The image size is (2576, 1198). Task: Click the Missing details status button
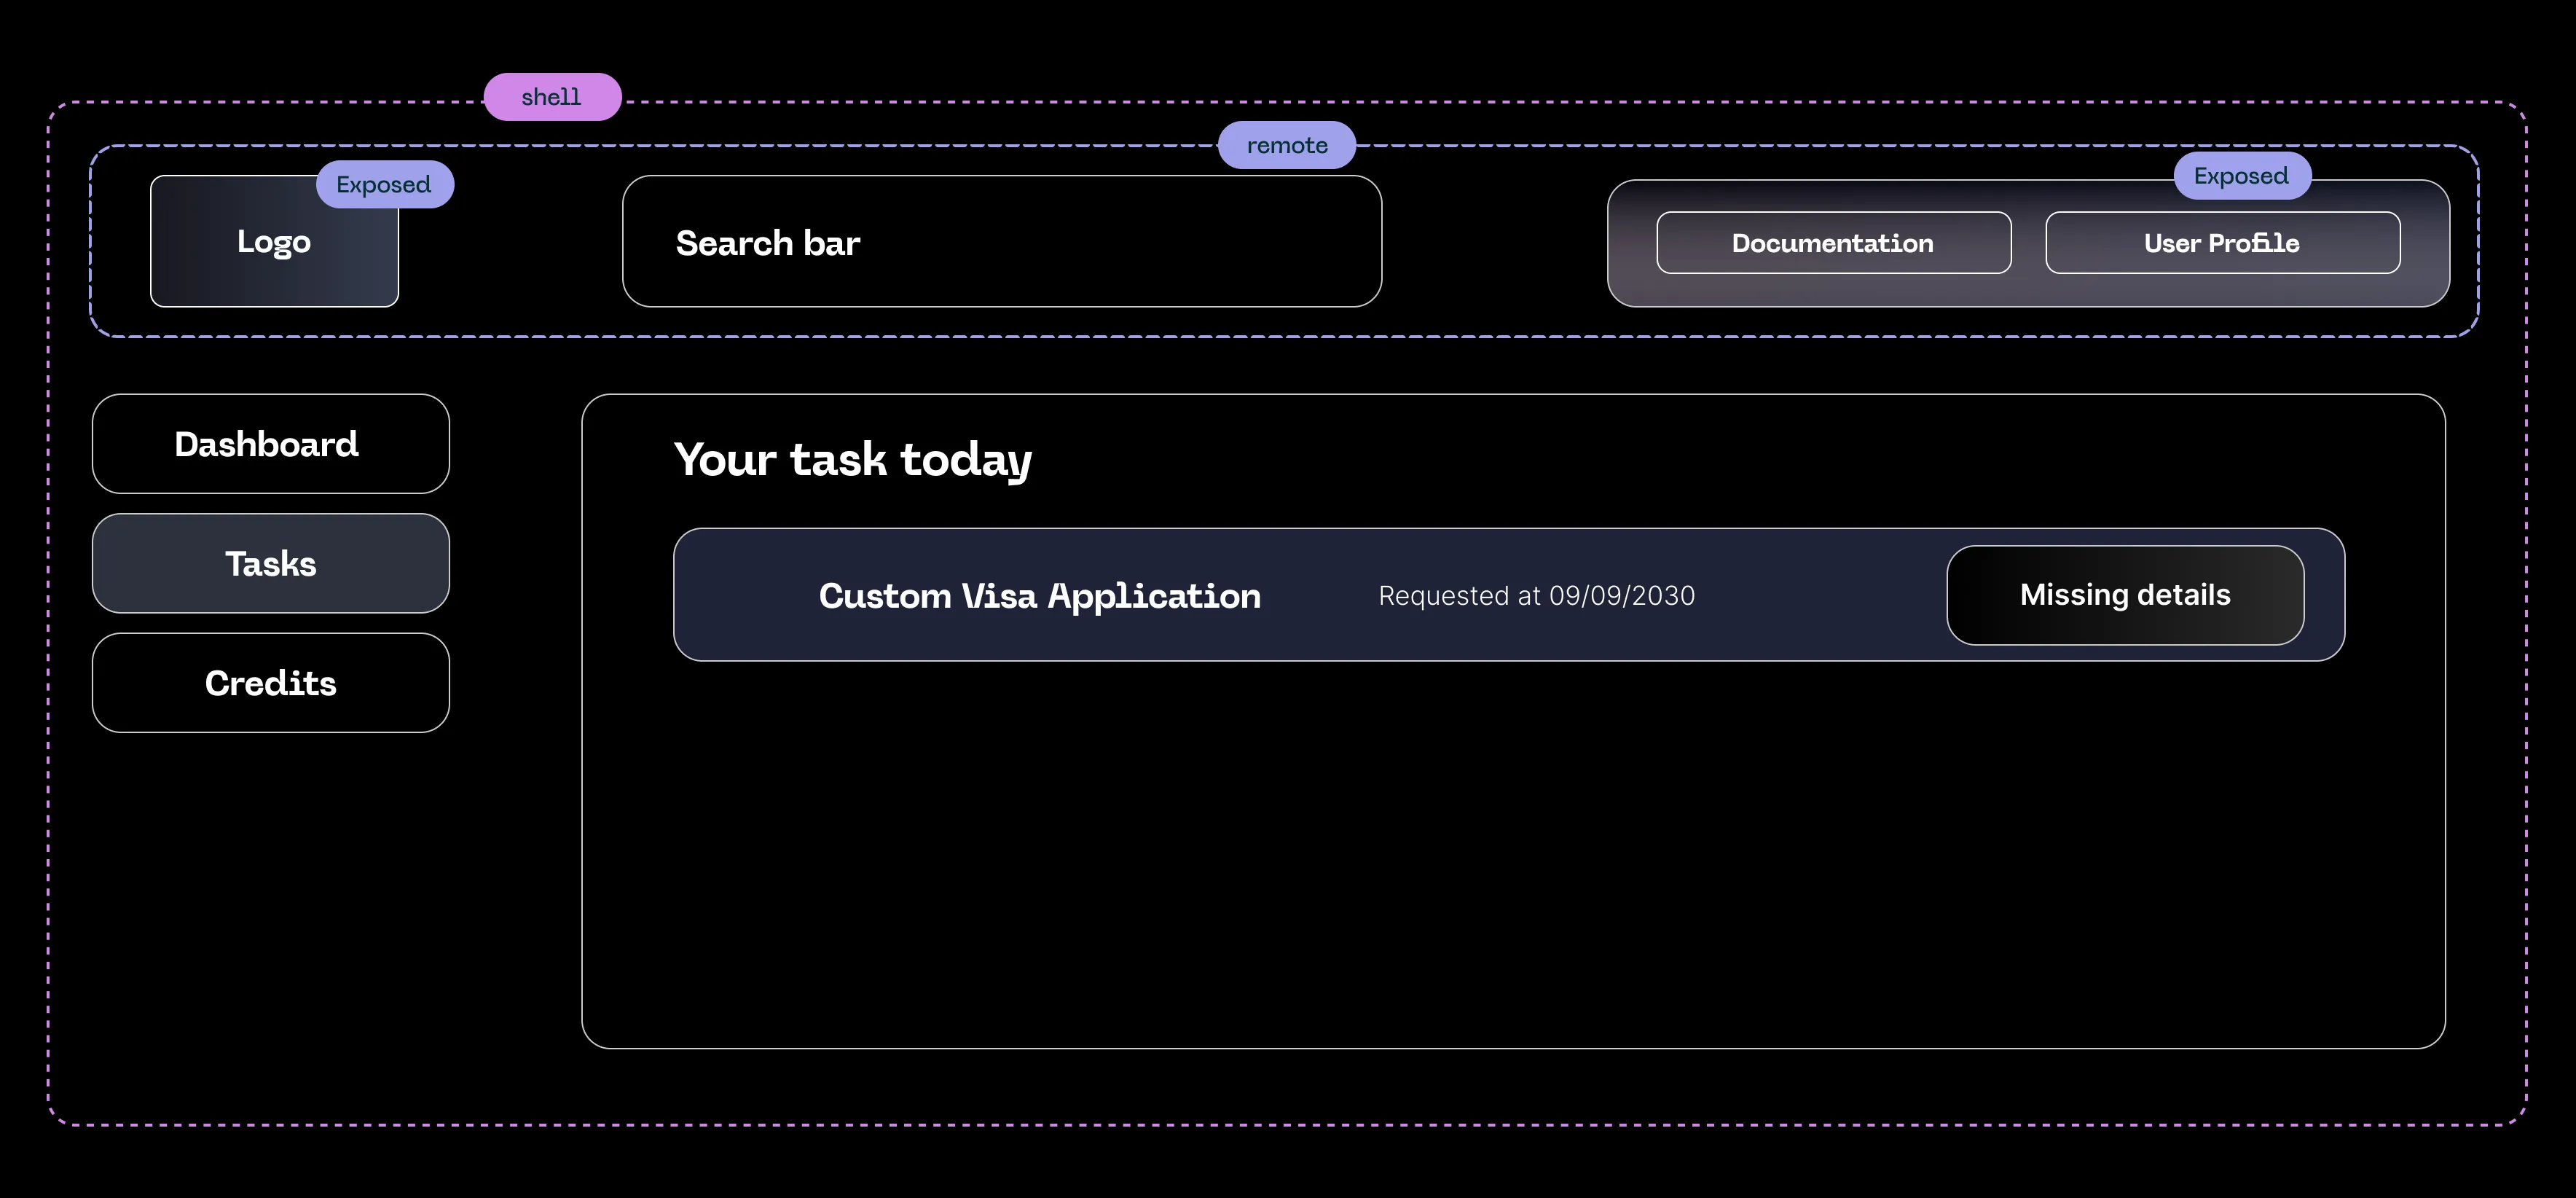point(2124,595)
